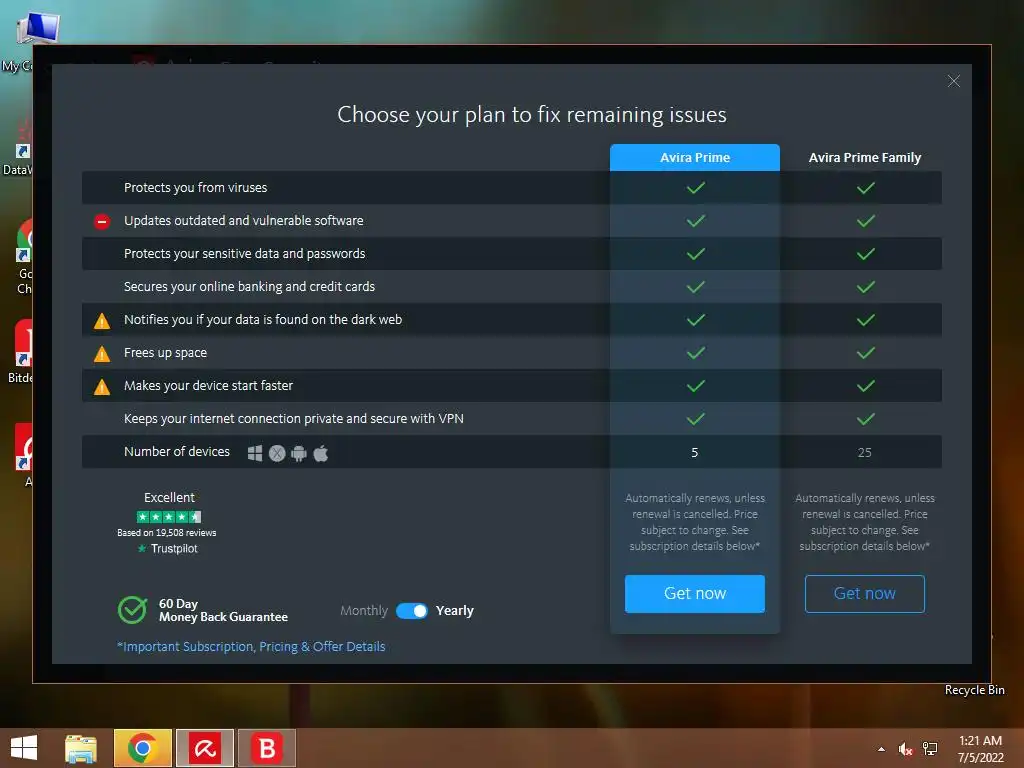The image size is (1024, 768).
Task: Open Important Subscription, Pricing & Offer Details link
Action: [x=251, y=647]
